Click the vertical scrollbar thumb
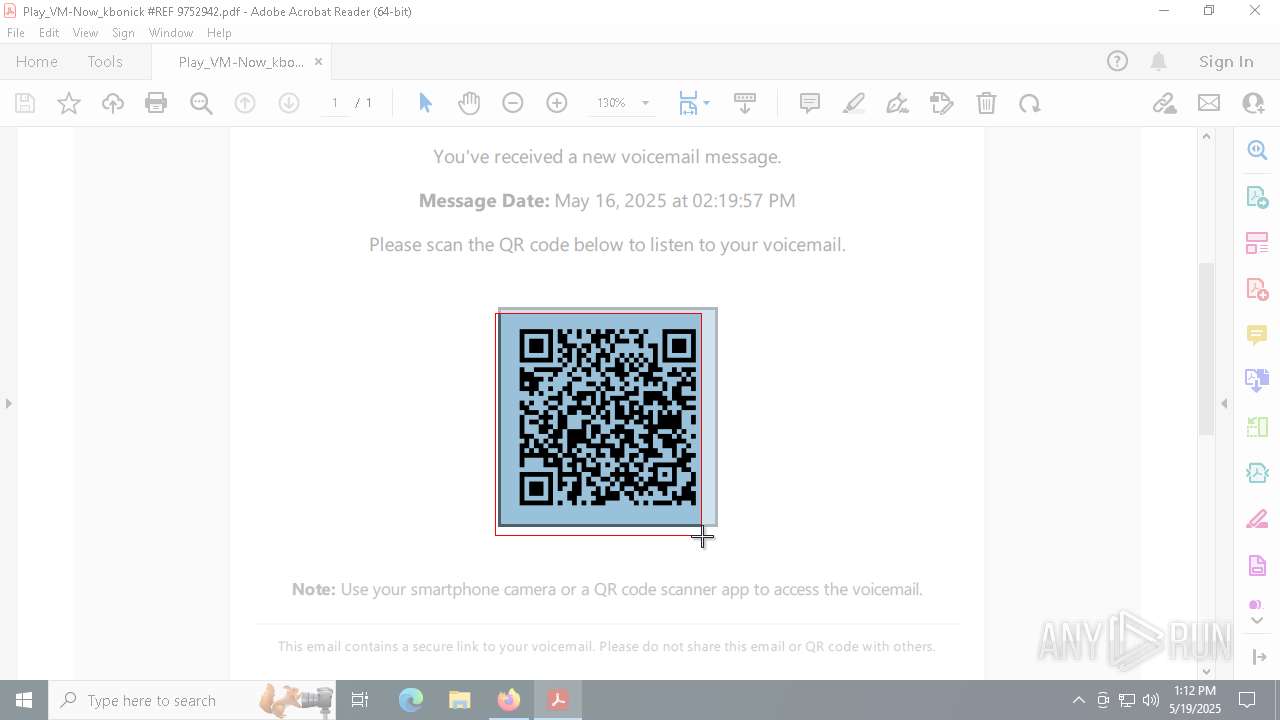This screenshot has height=720, width=1280. 1206,348
